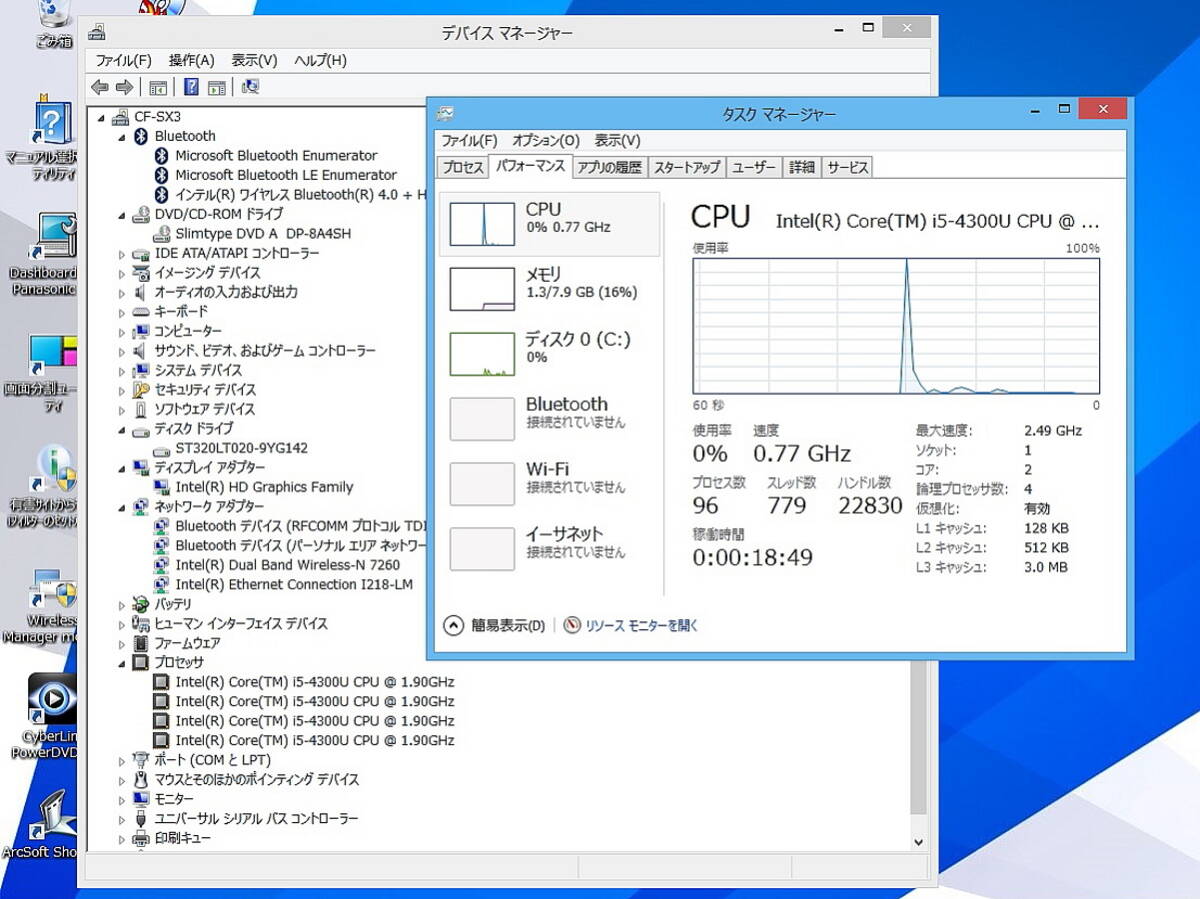Switch to the 詳細 tab
The image size is (1200, 899).
point(802,168)
